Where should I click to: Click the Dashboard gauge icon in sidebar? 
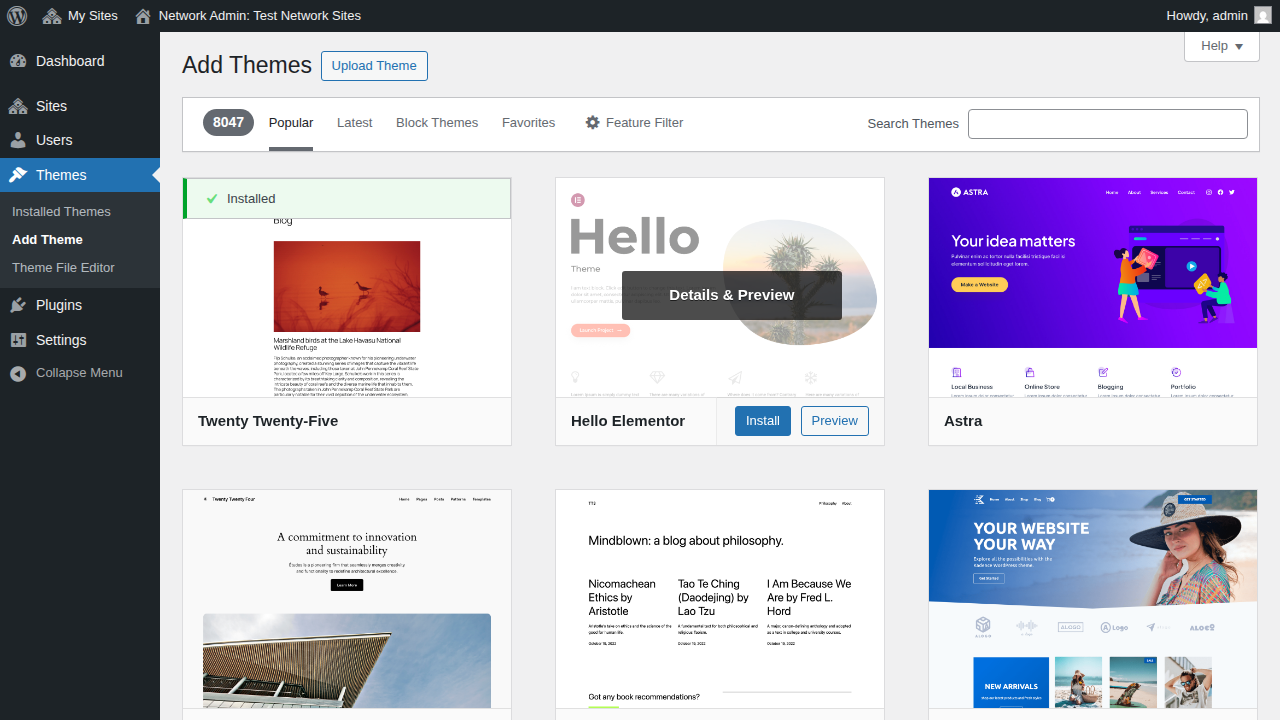click(x=18, y=61)
